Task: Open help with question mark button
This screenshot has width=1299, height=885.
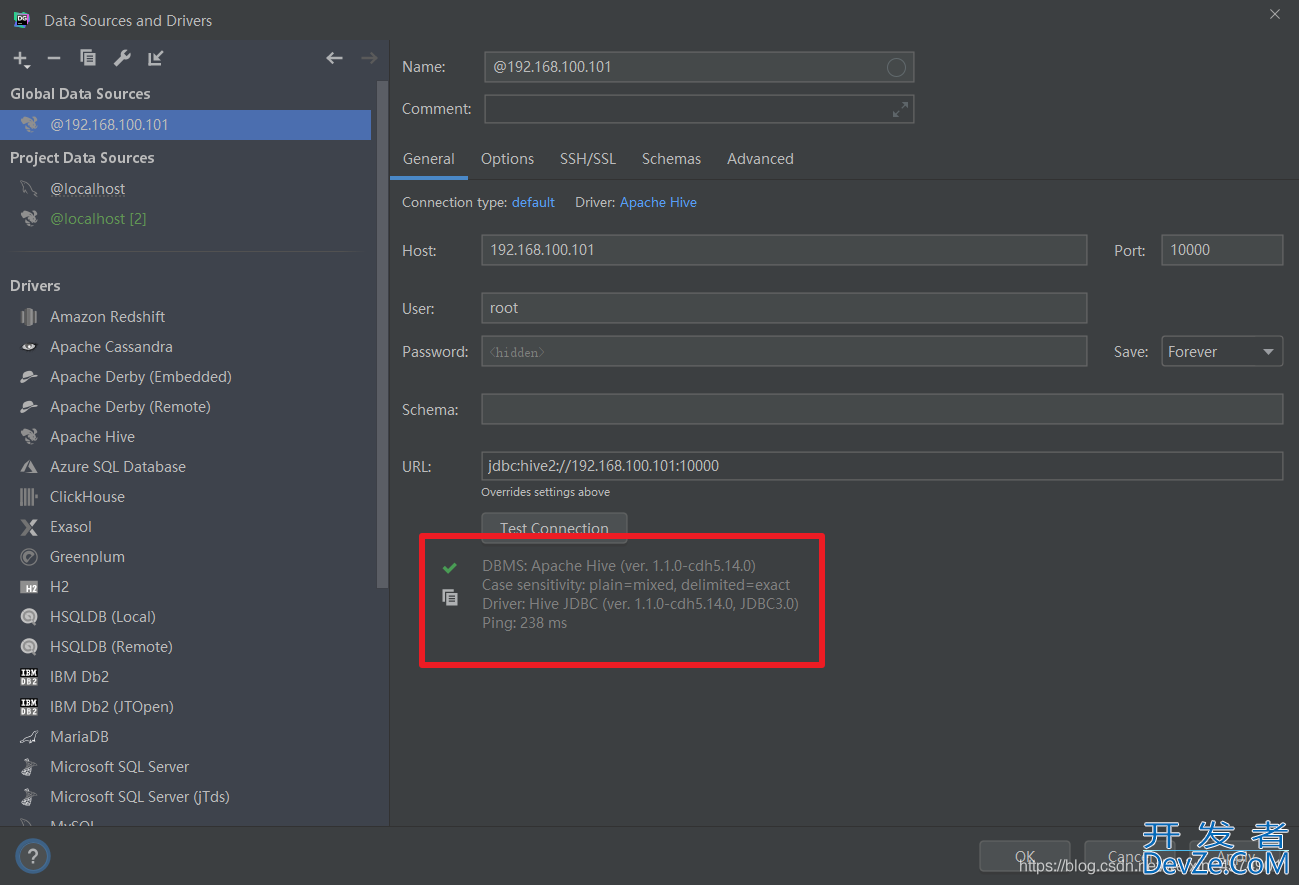Action: (32, 856)
